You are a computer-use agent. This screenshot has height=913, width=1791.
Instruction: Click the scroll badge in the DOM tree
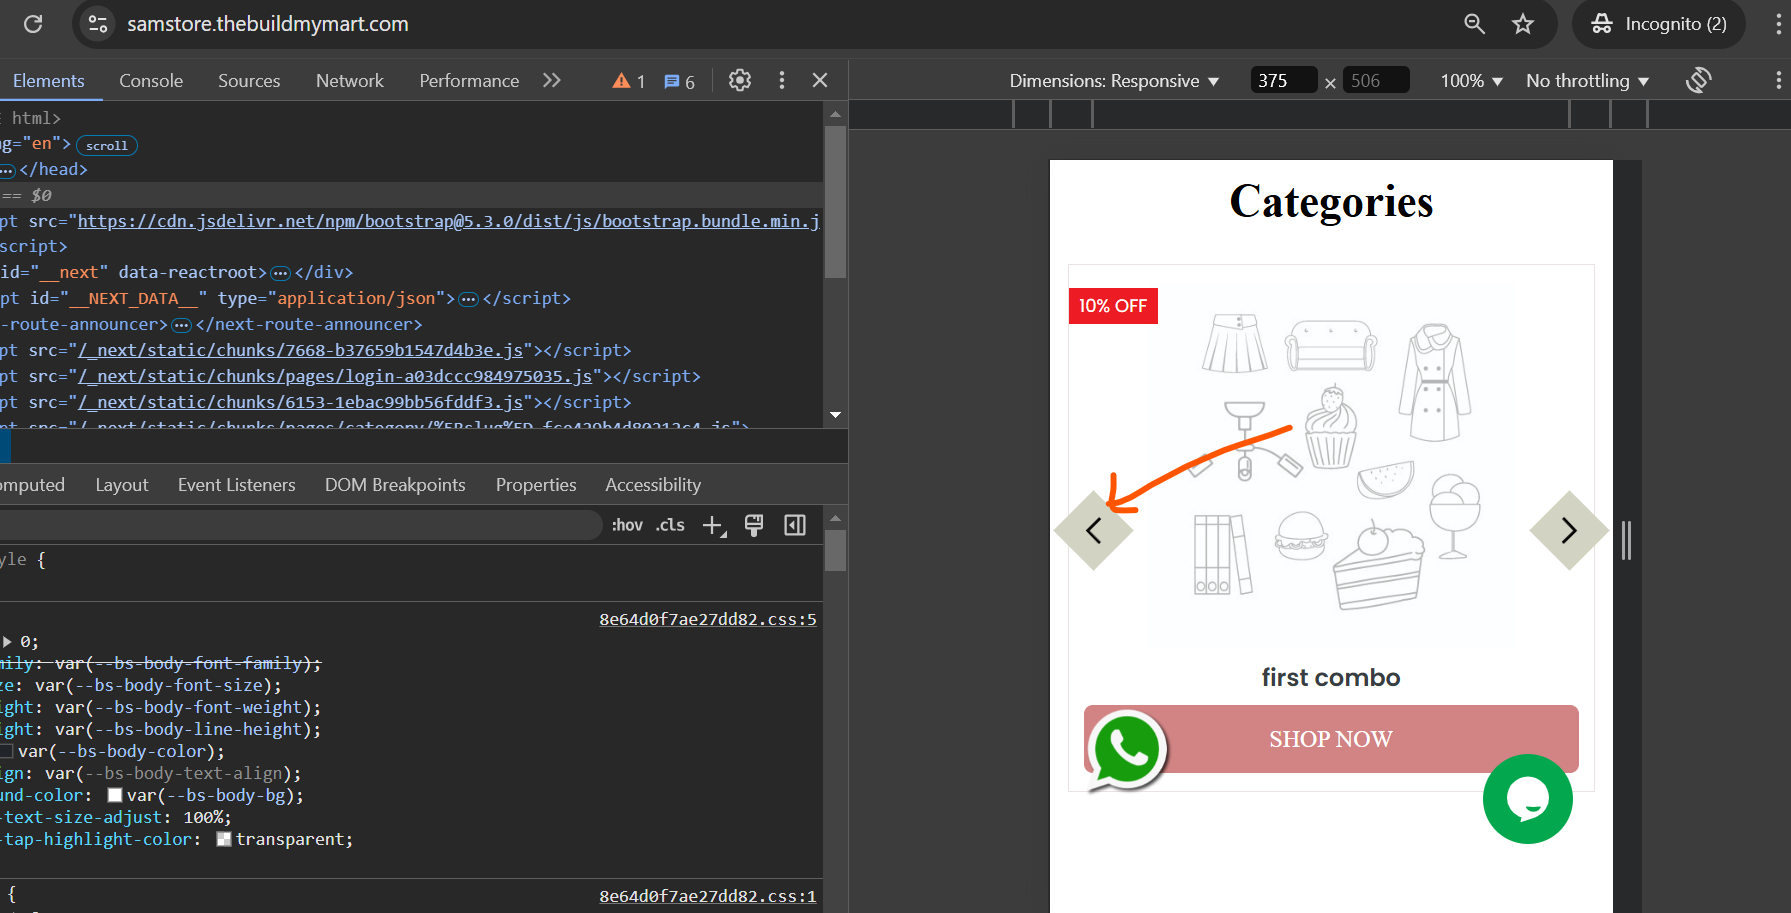click(107, 145)
